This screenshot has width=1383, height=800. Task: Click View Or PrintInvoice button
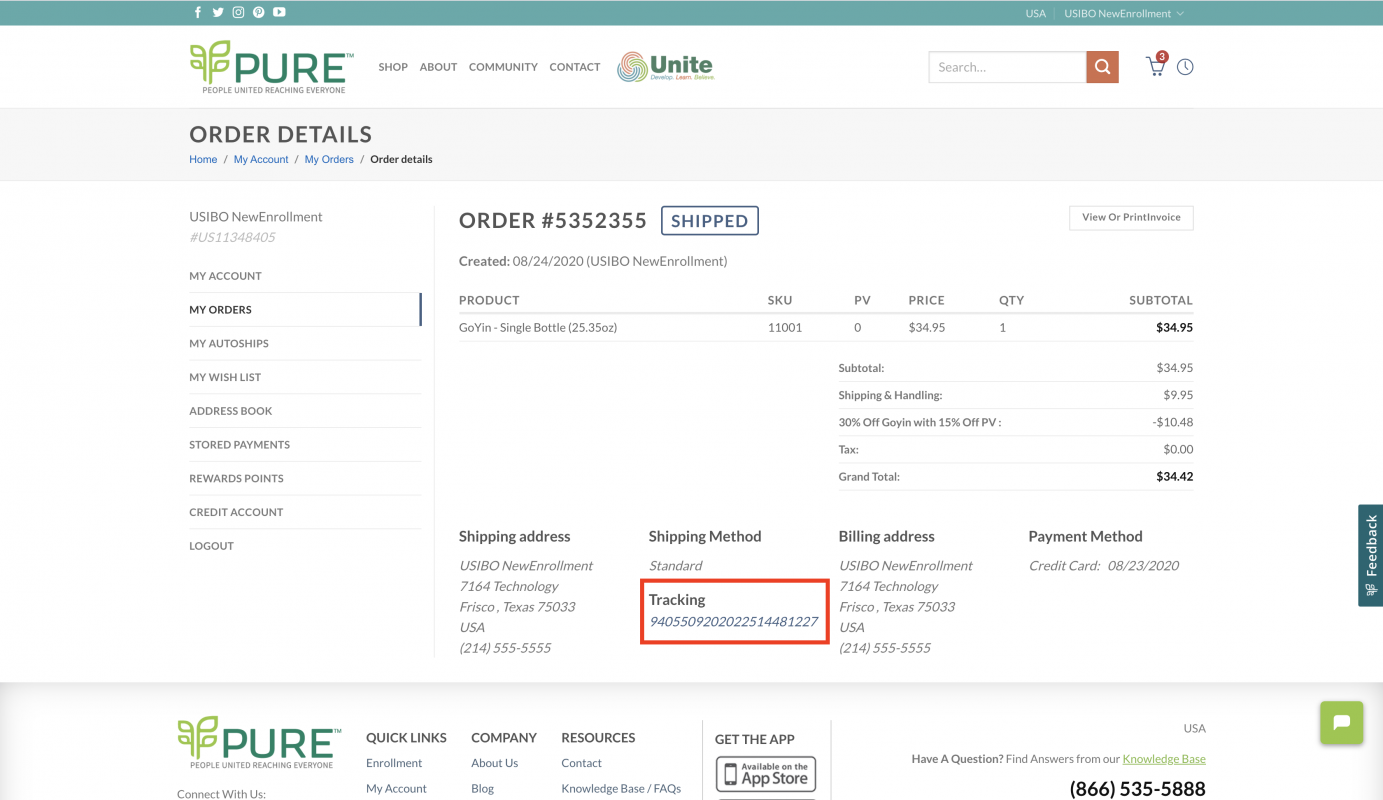point(1131,217)
